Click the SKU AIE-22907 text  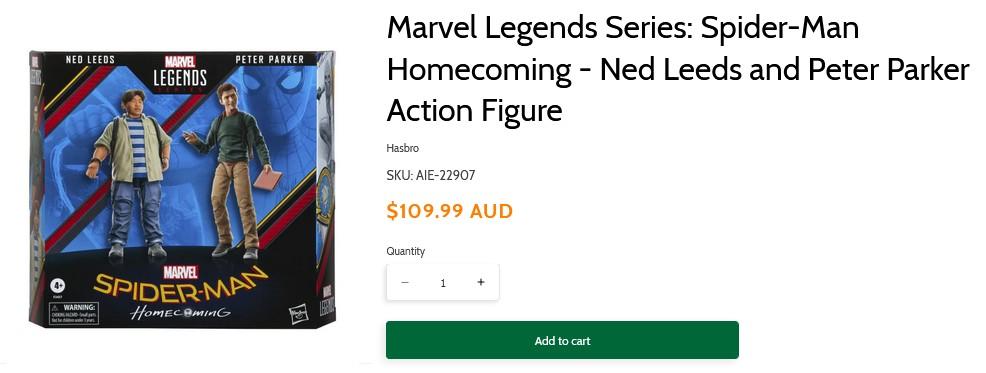(x=431, y=175)
